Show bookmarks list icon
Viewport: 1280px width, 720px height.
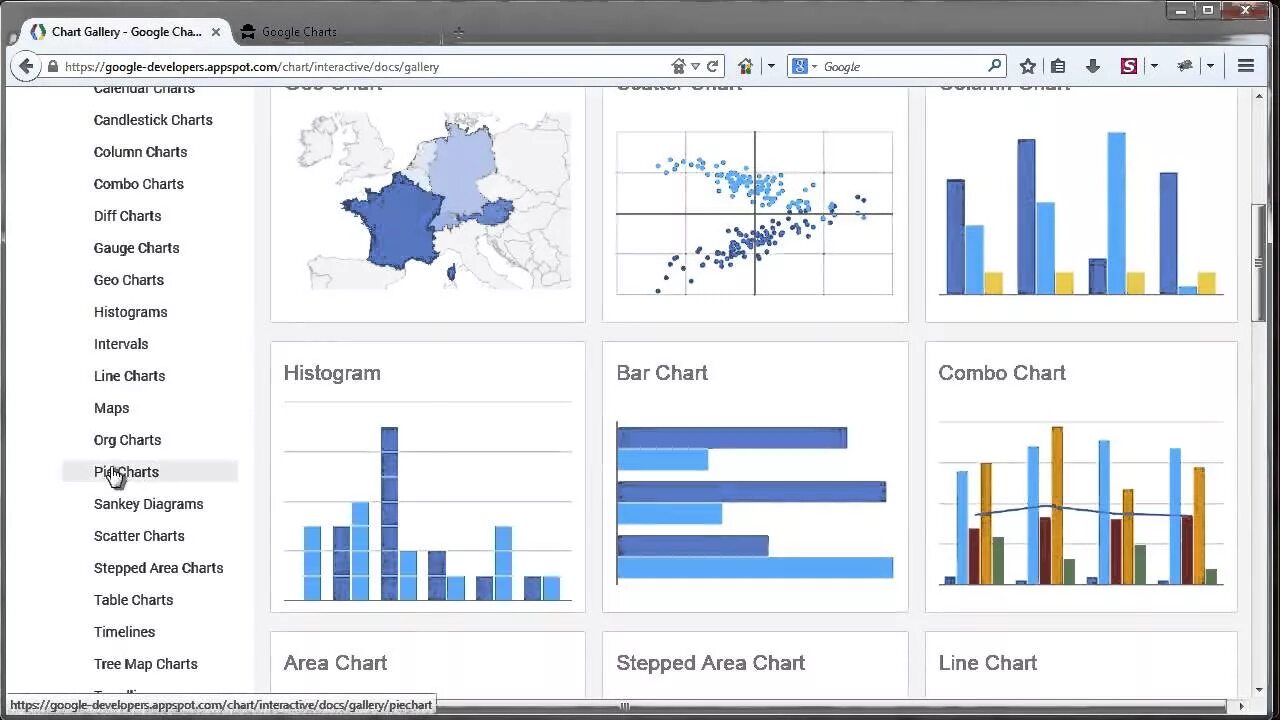1058,66
